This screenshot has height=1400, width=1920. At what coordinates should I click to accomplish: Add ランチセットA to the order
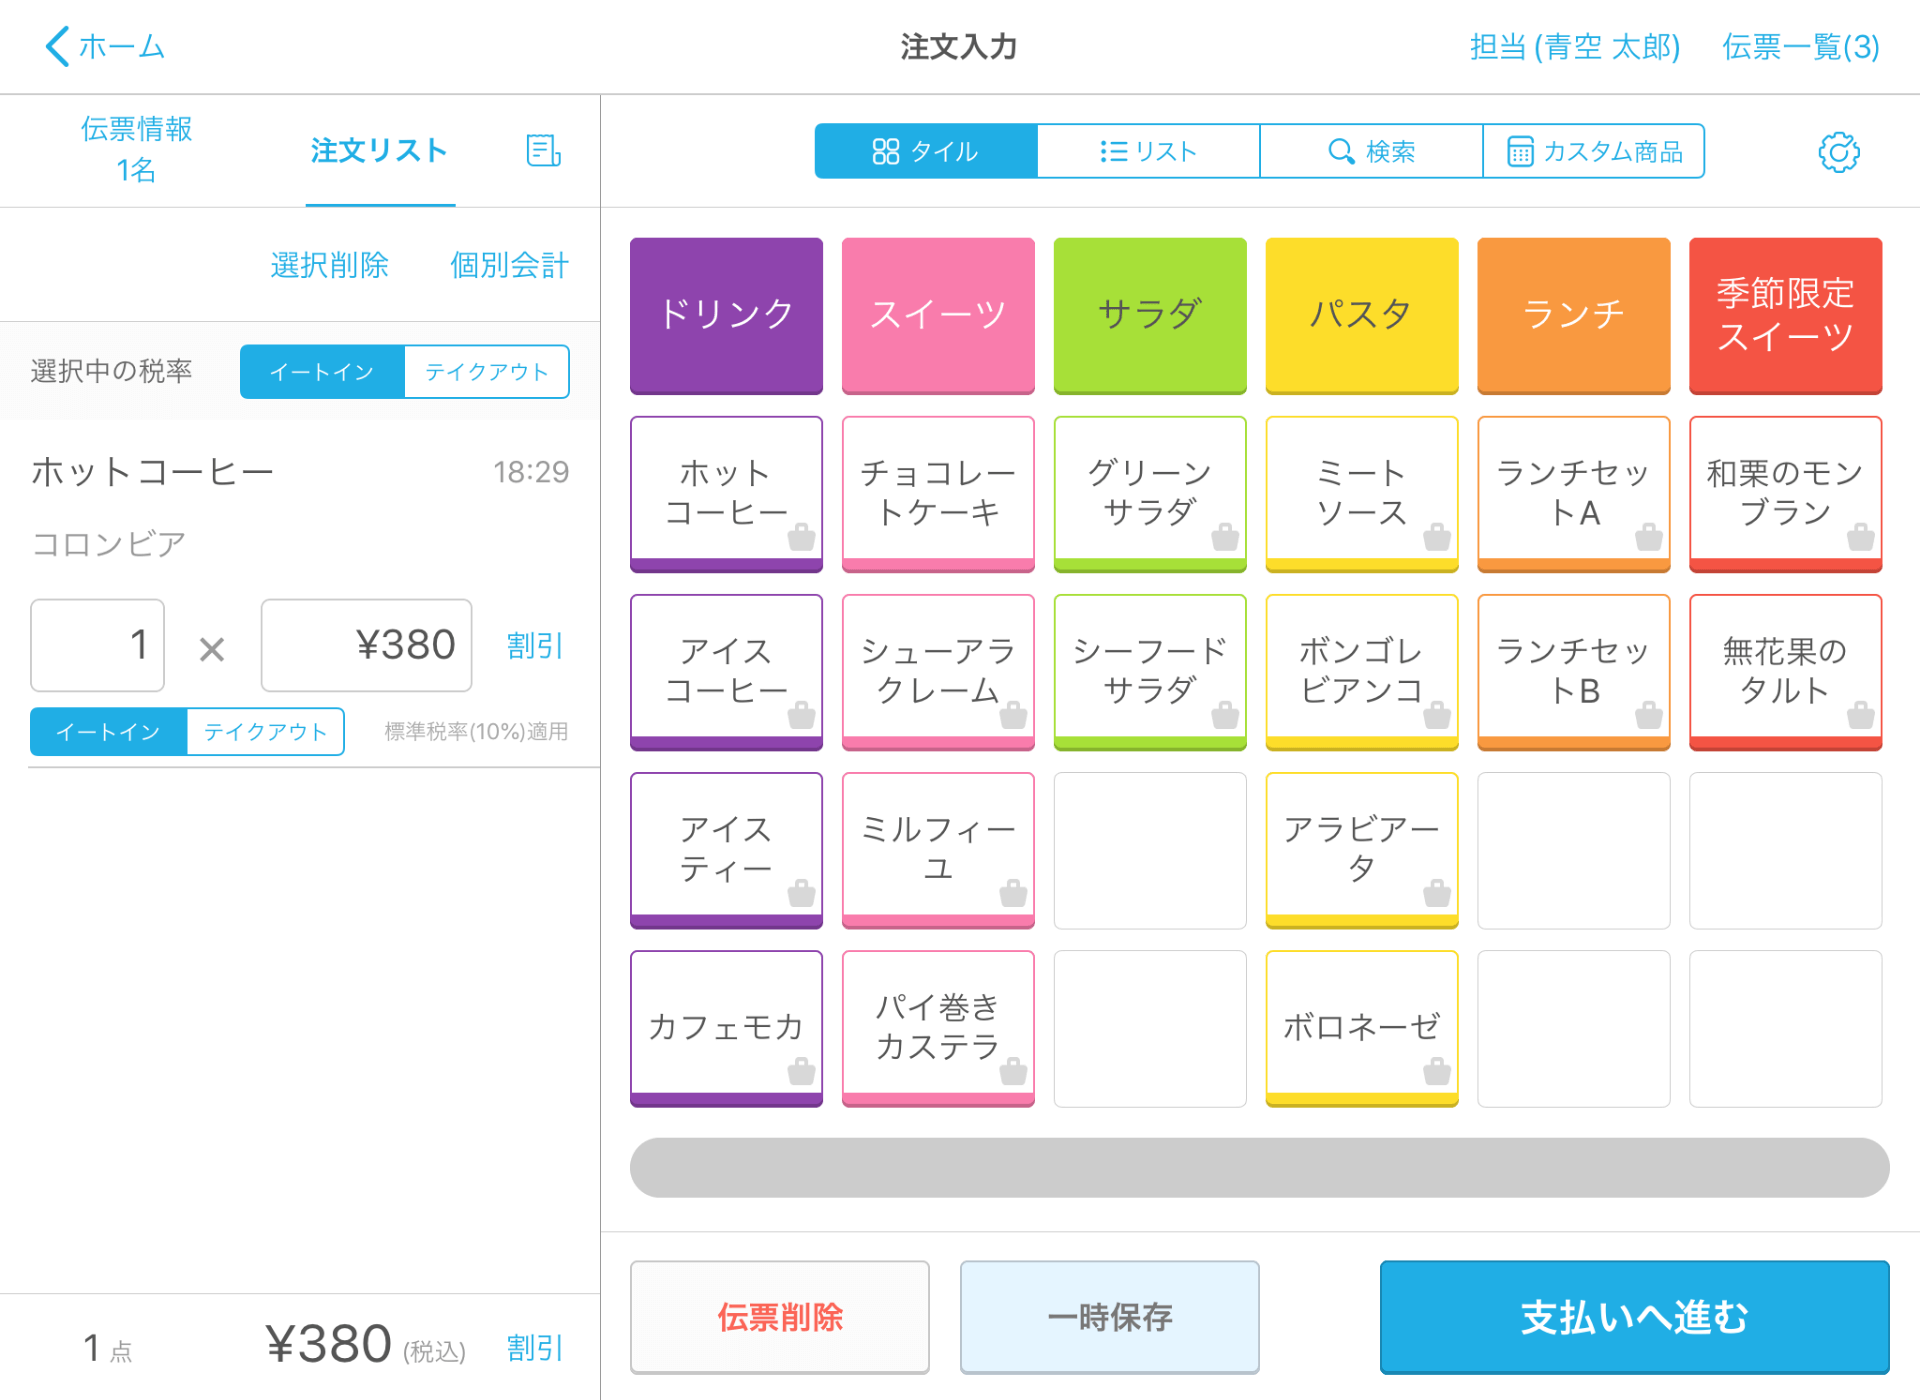coord(1574,494)
